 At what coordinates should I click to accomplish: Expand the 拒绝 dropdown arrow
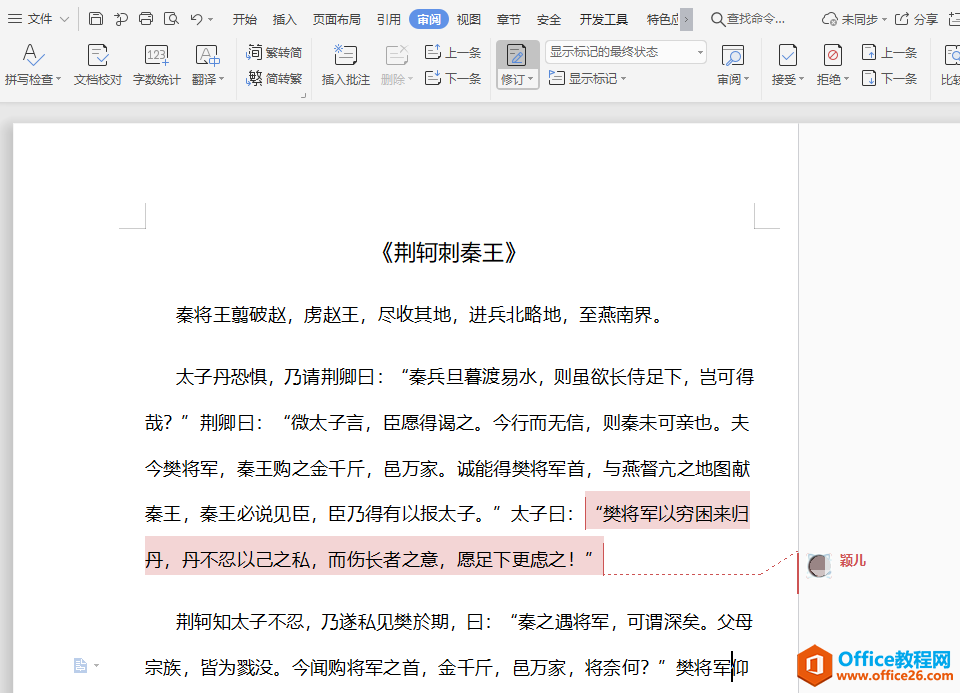point(846,80)
